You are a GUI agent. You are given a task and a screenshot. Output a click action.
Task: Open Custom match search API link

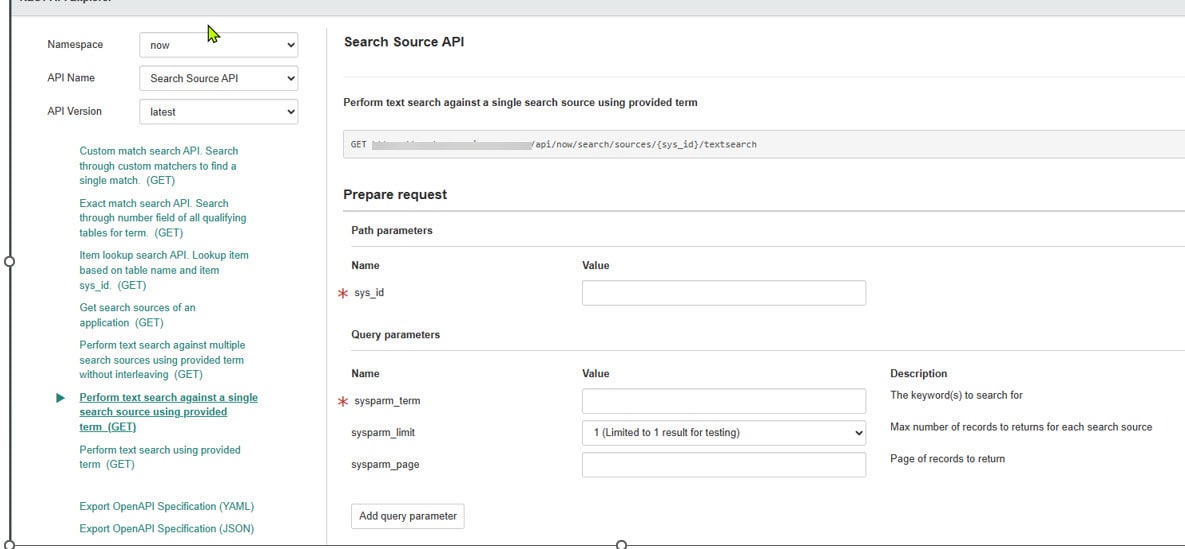click(158, 166)
